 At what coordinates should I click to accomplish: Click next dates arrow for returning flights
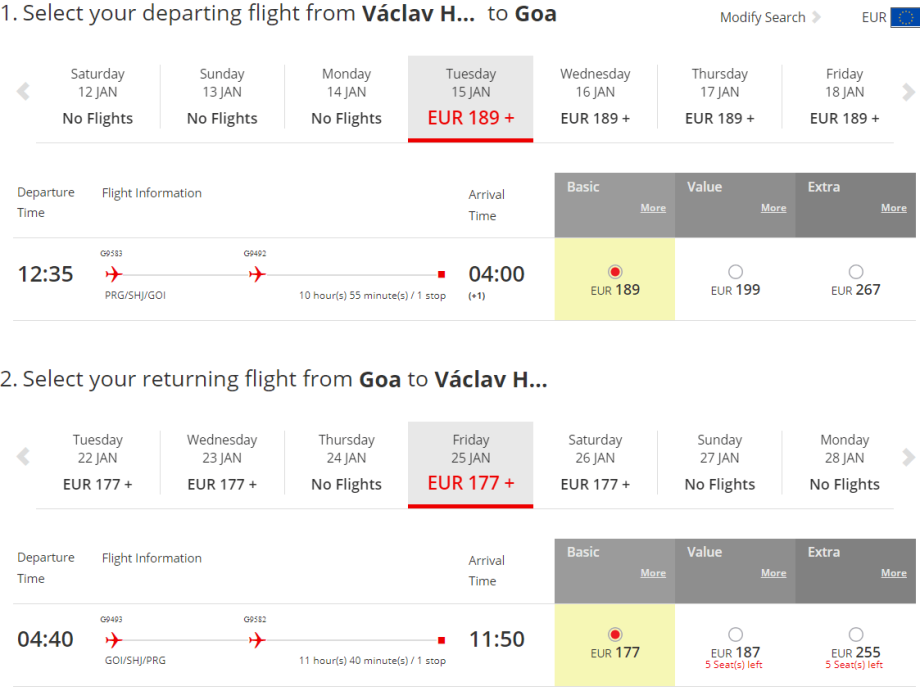tap(908, 458)
